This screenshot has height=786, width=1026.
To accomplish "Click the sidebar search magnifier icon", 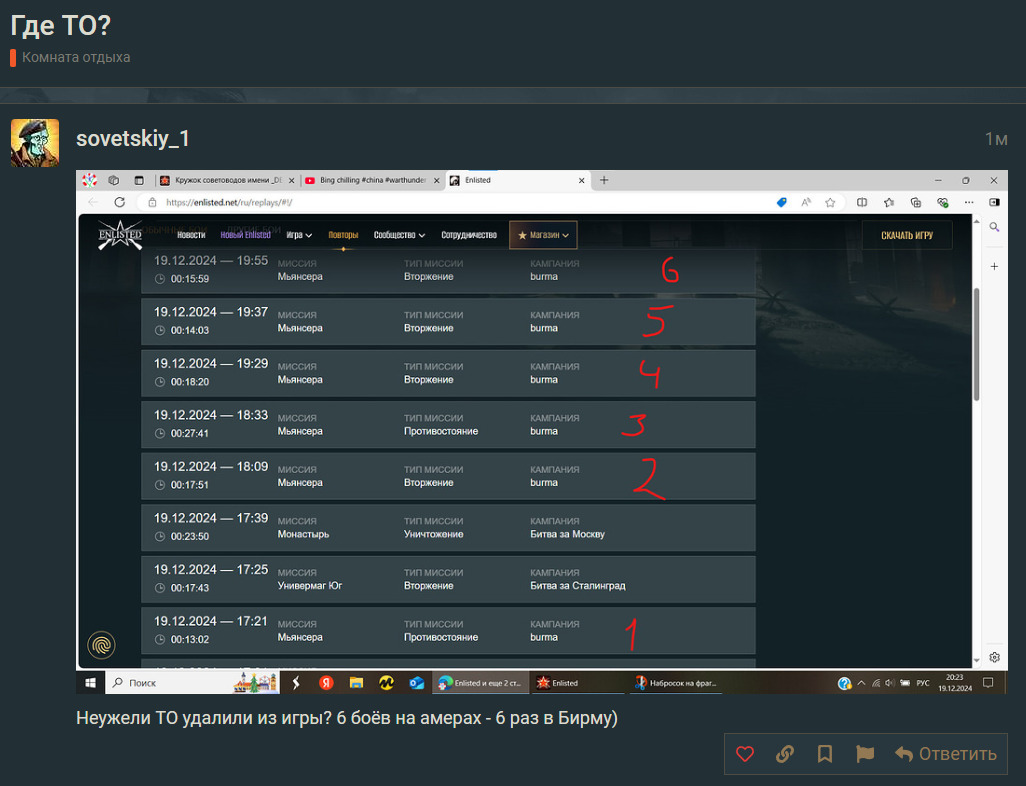I will coord(994,227).
